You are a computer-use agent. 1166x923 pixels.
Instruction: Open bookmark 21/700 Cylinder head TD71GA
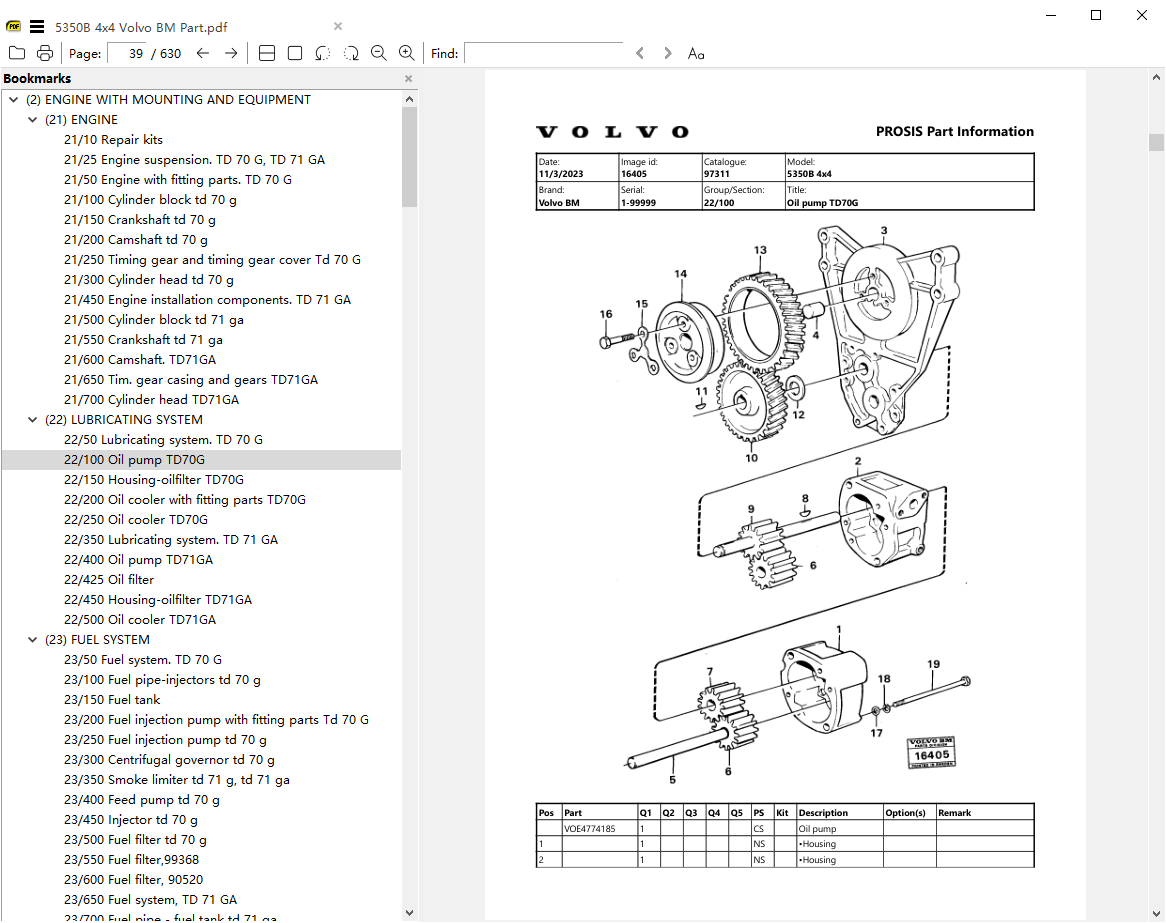coord(152,400)
